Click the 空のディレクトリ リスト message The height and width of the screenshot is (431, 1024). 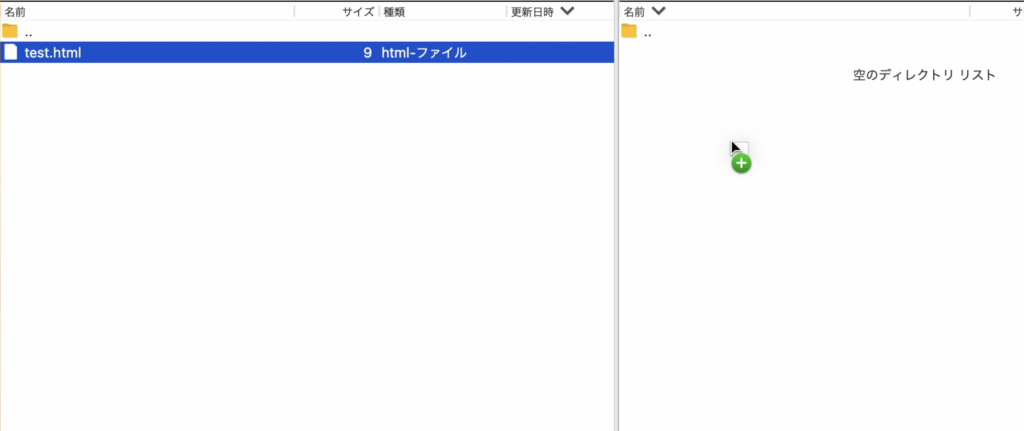point(923,75)
